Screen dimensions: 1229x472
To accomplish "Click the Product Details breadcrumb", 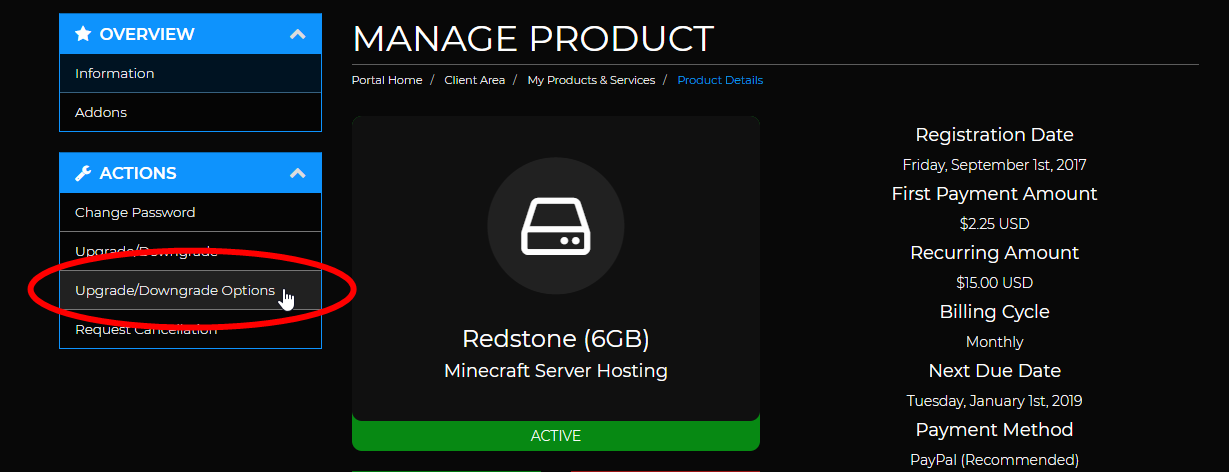I will (x=720, y=80).
